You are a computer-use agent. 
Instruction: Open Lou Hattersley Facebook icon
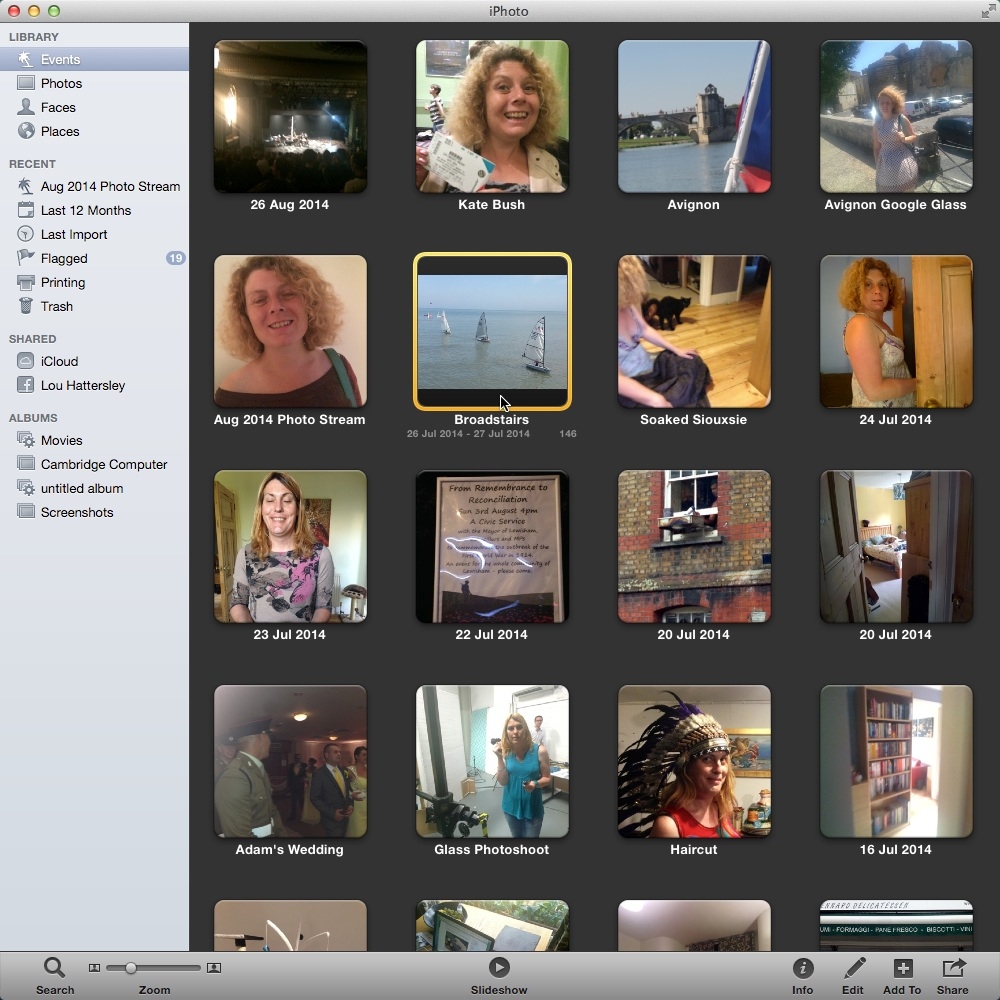26,385
